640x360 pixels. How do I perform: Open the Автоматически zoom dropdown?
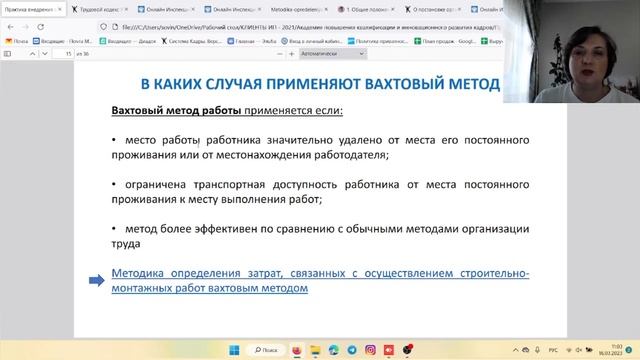tap(333, 53)
